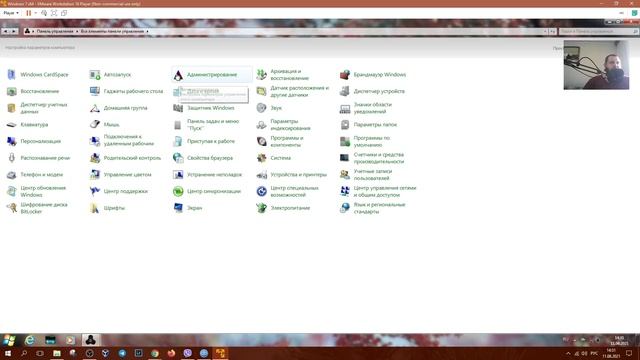Open the host Windows 10 Start button
Image resolution: width=640 pixels, height=360 pixels.
coord(8,353)
